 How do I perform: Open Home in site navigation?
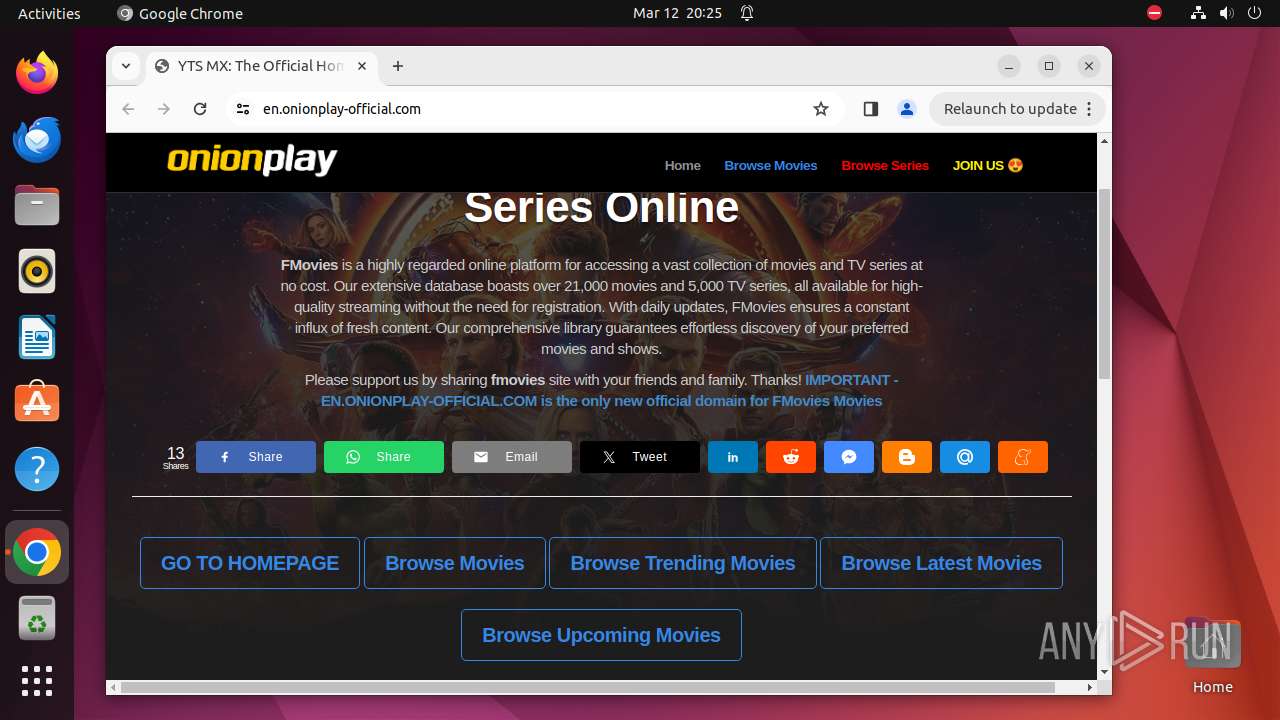tap(683, 166)
